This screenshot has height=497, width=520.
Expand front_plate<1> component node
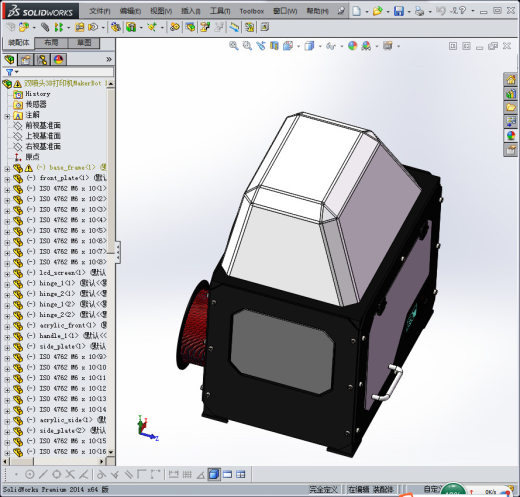click(x=7, y=179)
